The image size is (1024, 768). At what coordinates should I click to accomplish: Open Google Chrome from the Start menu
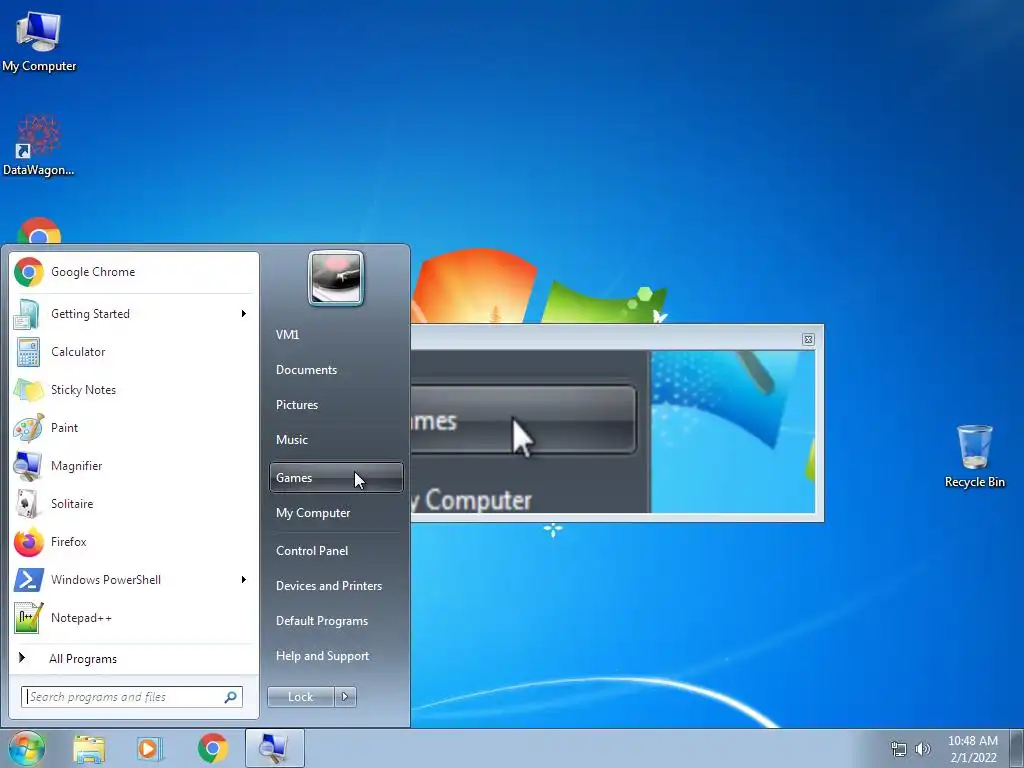pyautogui.click(x=134, y=272)
